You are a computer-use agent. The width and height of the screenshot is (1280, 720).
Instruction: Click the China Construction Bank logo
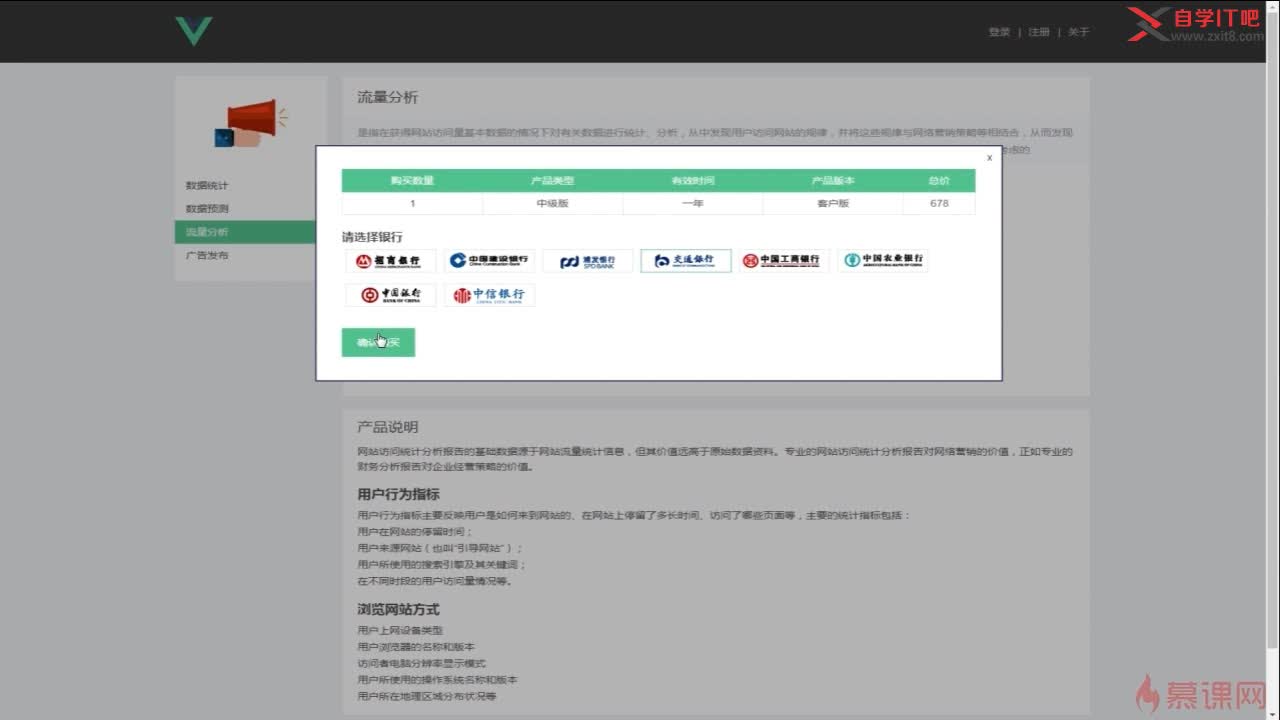click(490, 260)
